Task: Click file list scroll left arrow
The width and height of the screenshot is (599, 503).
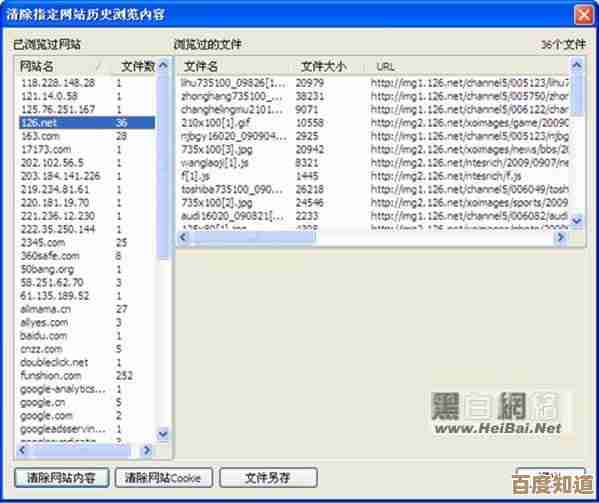Action: click(184, 237)
